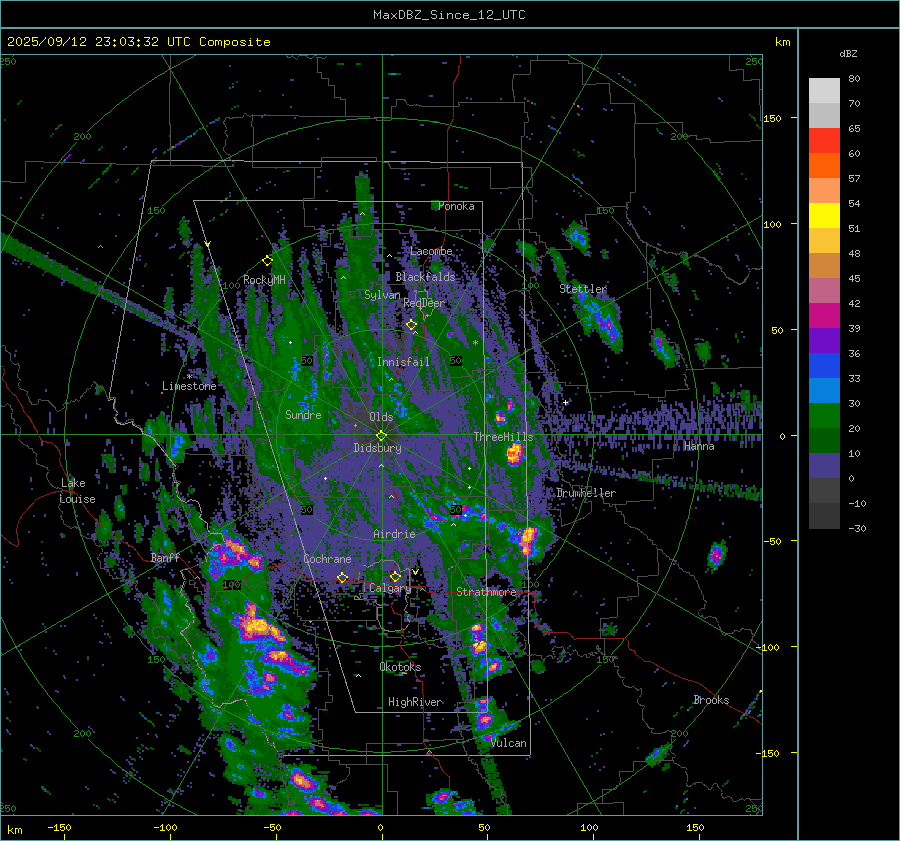Click the ThreeHills label
Image resolution: width=900 pixels, height=841 pixels.
pos(503,437)
